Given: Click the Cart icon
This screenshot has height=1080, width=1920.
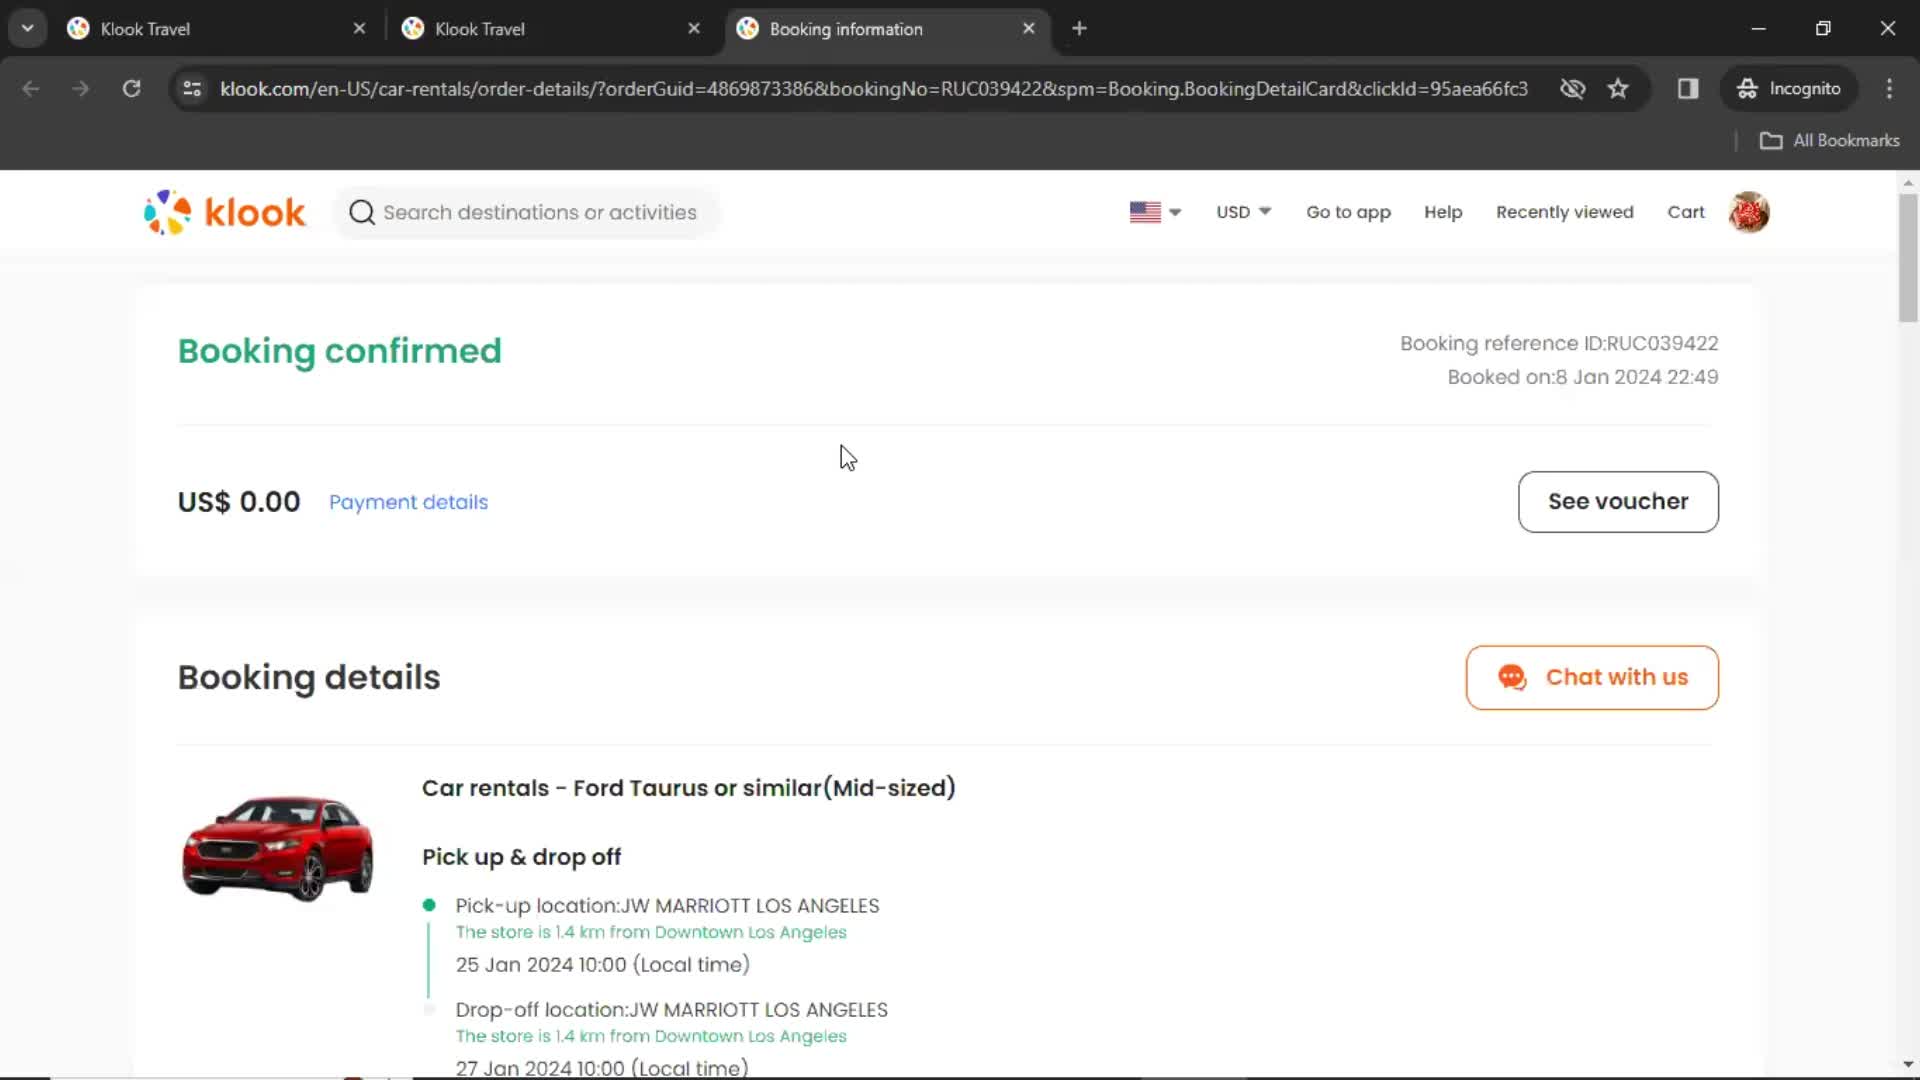Looking at the screenshot, I should 1687,211.
